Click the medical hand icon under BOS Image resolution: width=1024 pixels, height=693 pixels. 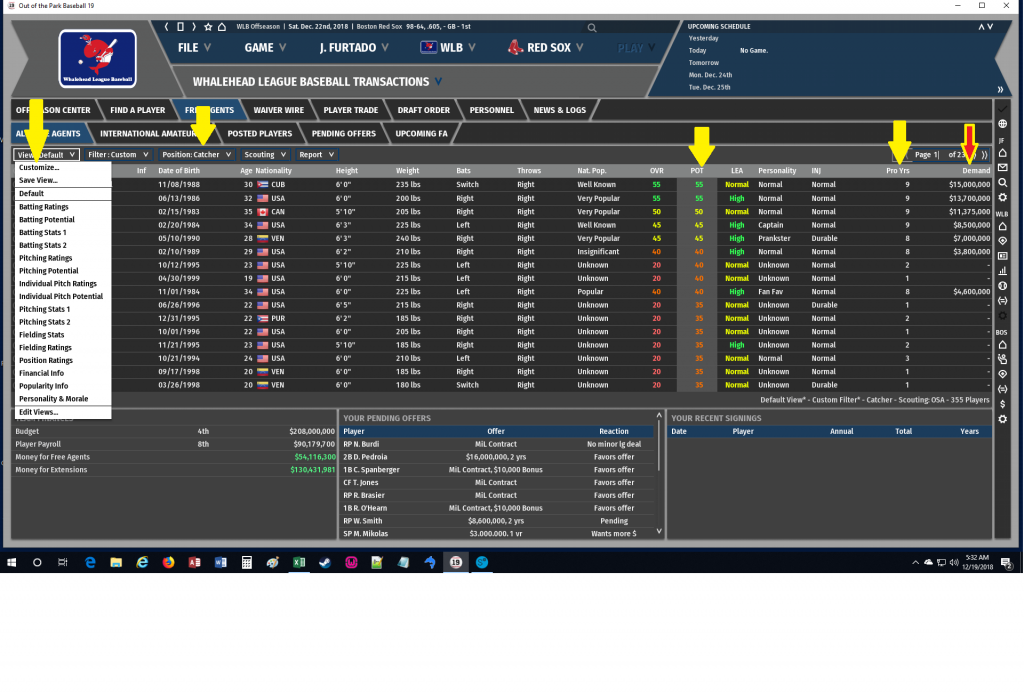tap(1002, 359)
